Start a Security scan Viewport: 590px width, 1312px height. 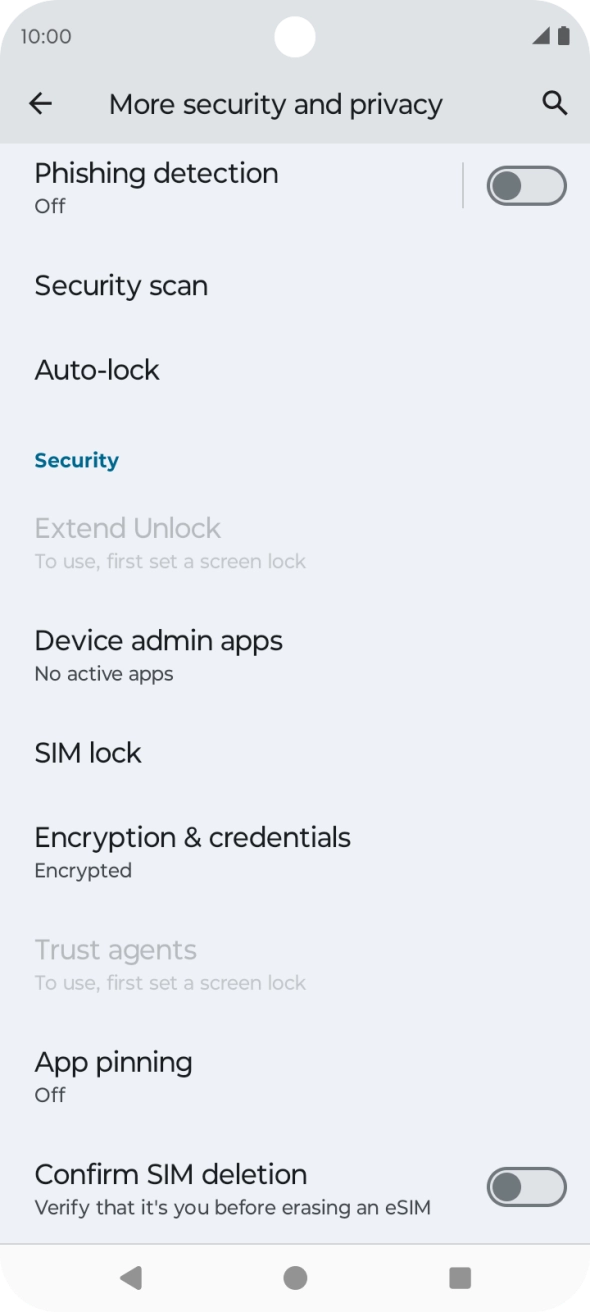click(x=121, y=285)
